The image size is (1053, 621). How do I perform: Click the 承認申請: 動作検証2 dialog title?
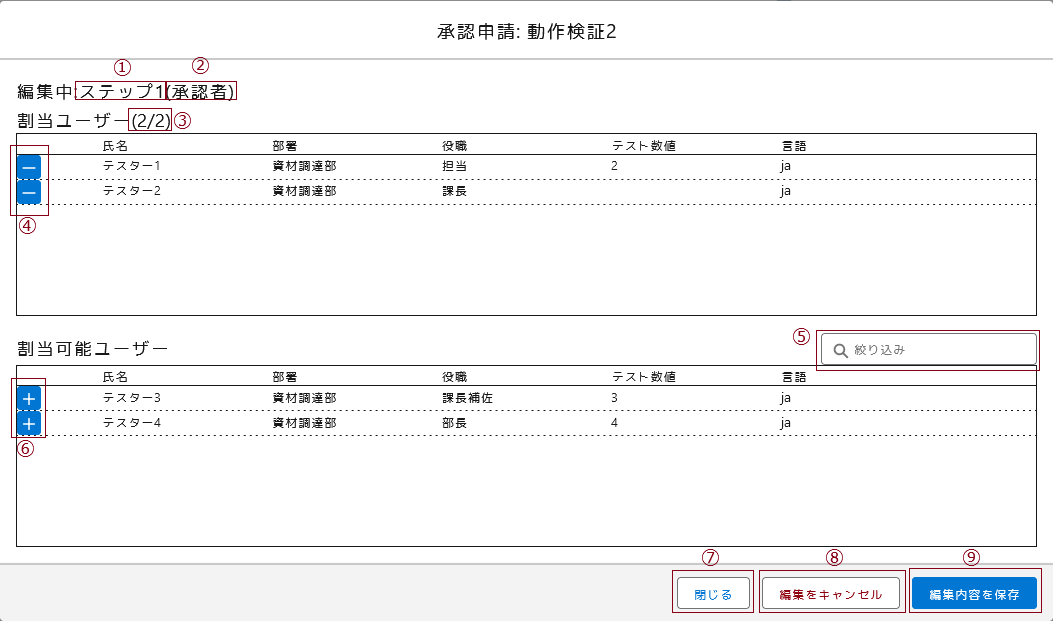coord(526,32)
